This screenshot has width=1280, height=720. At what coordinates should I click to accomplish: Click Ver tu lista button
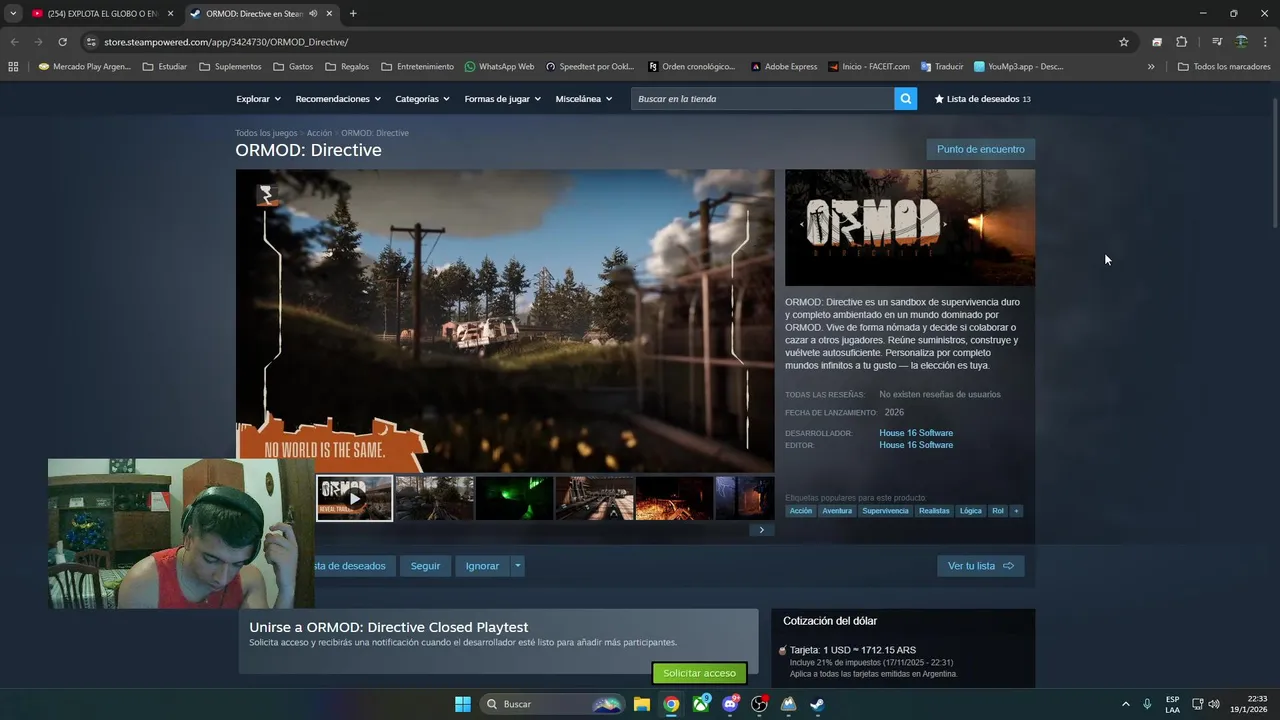tap(980, 566)
